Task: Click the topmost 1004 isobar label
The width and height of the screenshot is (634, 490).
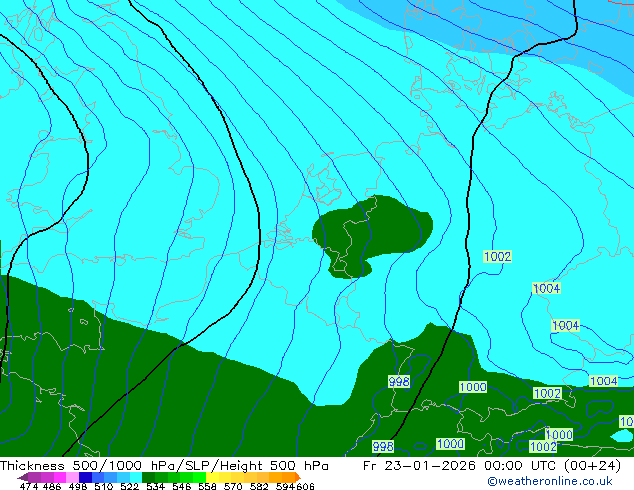Action: (x=546, y=288)
